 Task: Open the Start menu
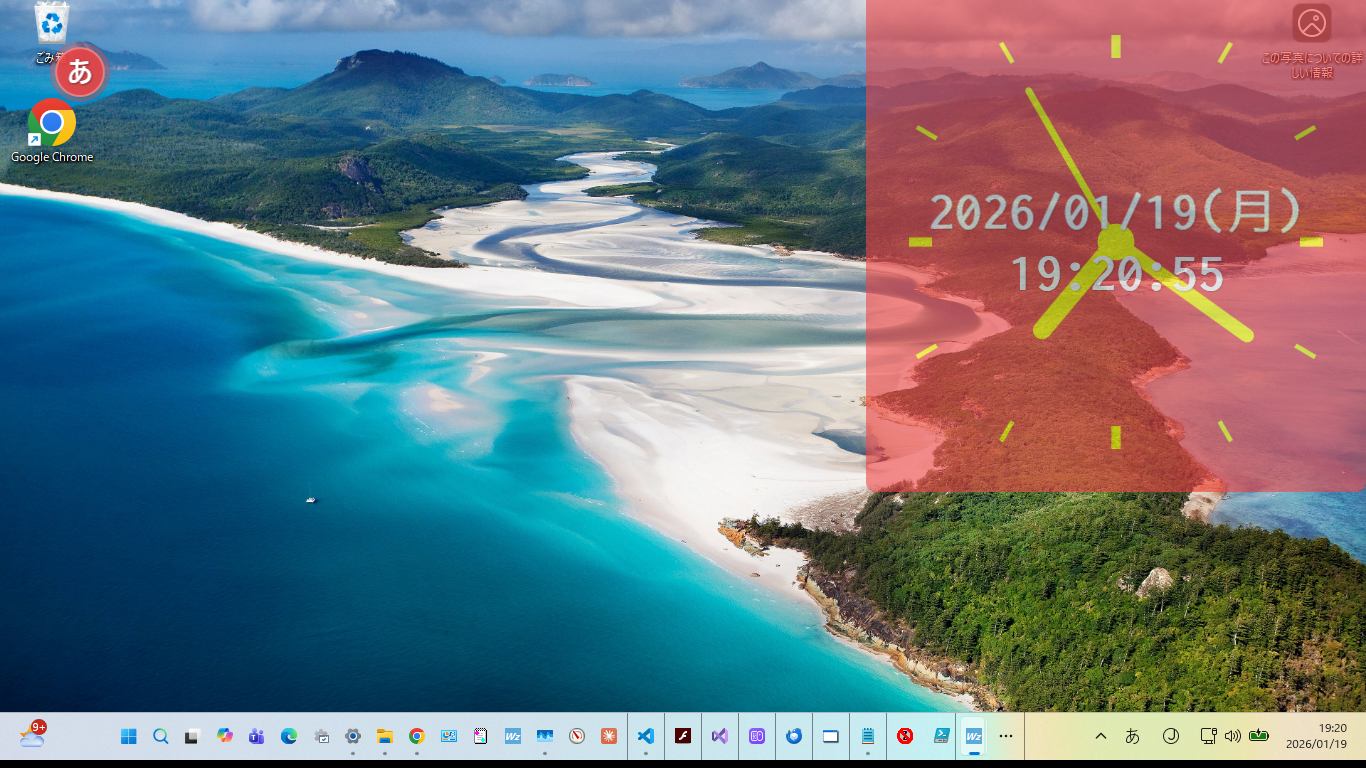[x=128, y=736]
